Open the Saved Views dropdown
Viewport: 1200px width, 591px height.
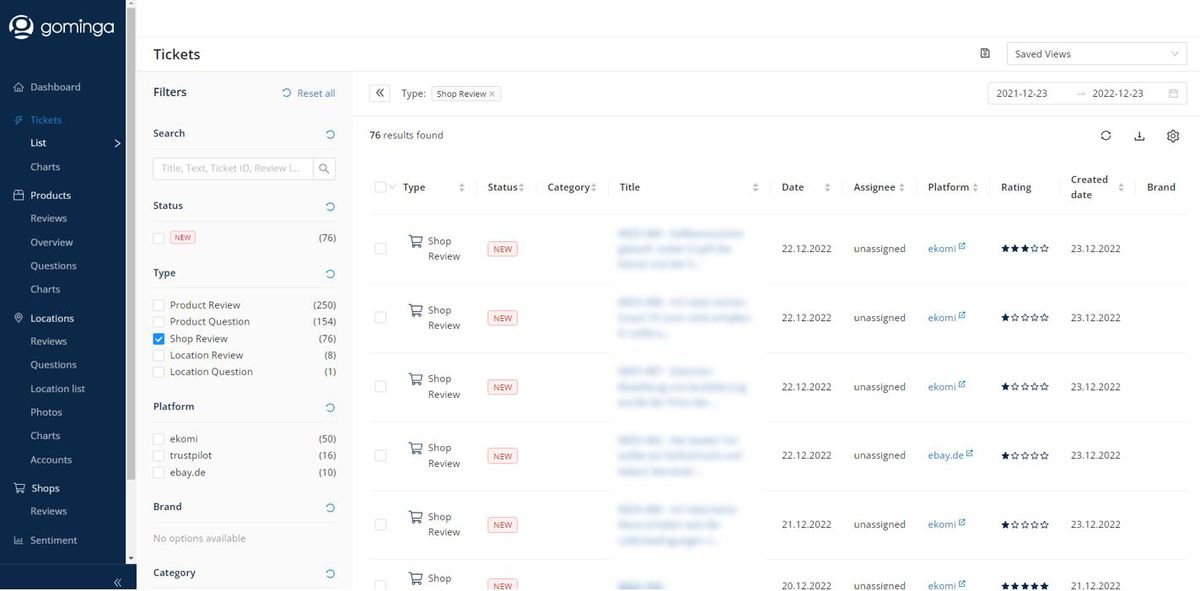(1096, 54)
